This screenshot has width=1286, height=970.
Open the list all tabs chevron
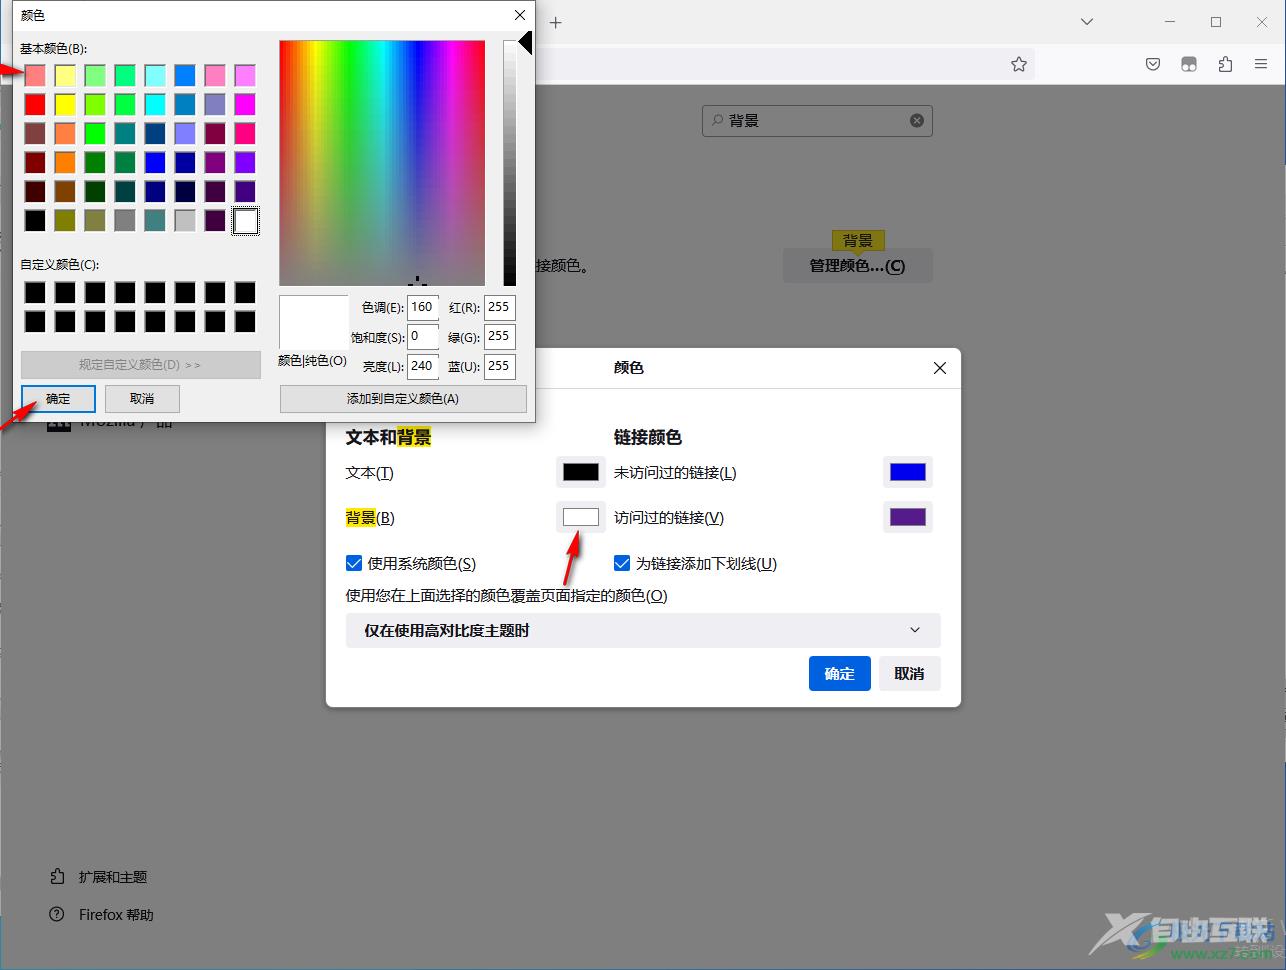pyautogui.click(x=1087, y=22)
